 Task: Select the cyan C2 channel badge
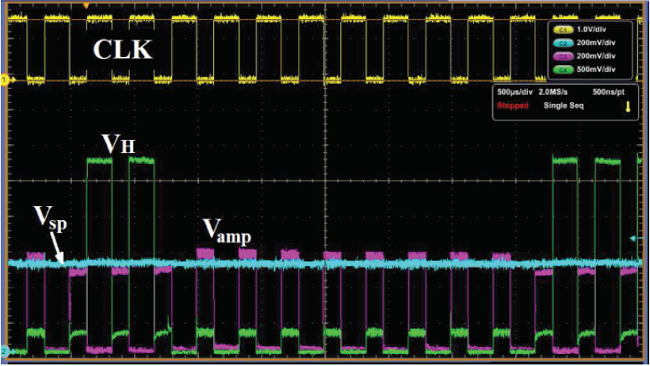click(x=563, y=43)
